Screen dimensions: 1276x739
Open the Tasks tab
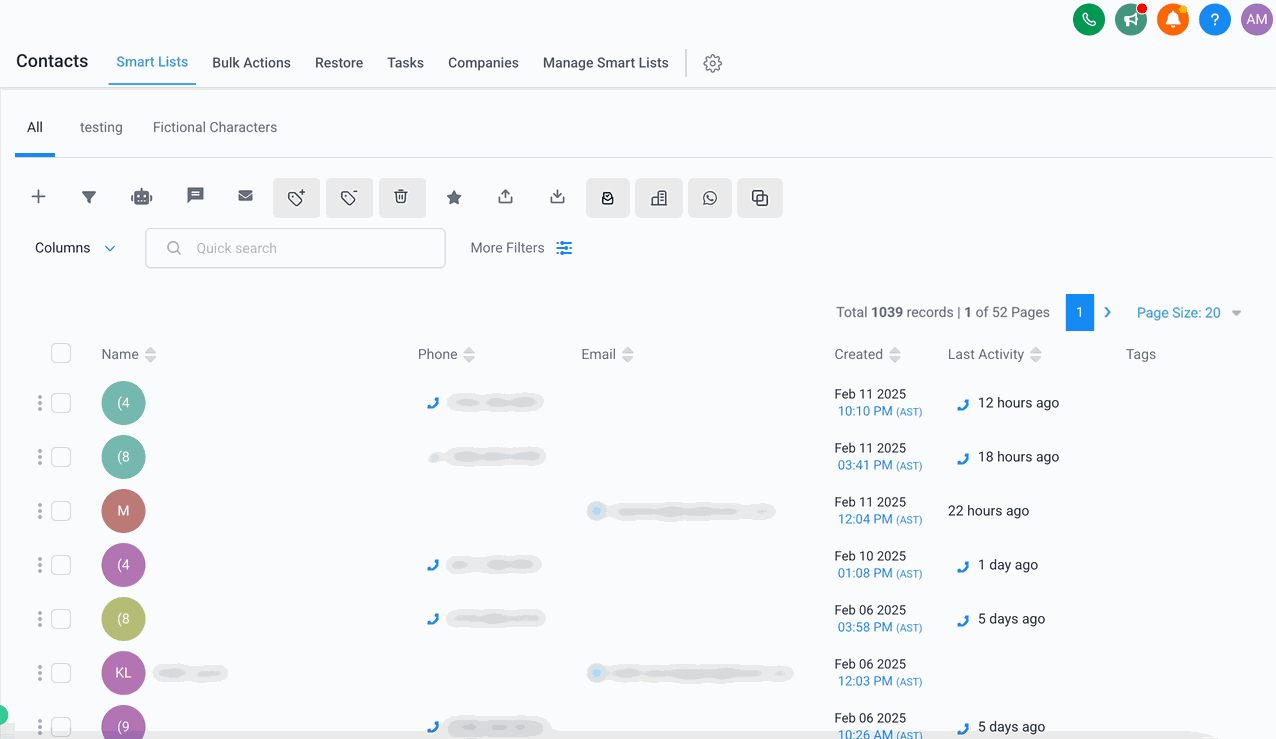pos(405,63)
